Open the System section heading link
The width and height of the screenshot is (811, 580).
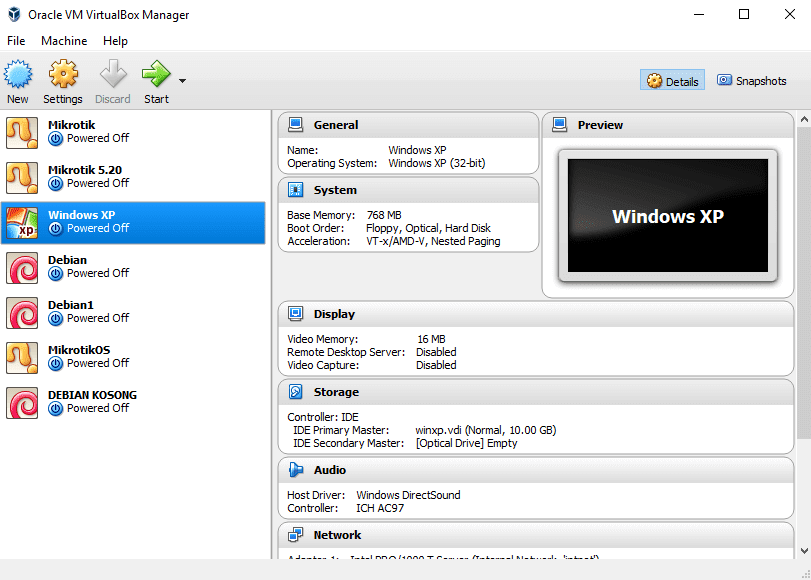pyautogui.click(x=335, y=190)
